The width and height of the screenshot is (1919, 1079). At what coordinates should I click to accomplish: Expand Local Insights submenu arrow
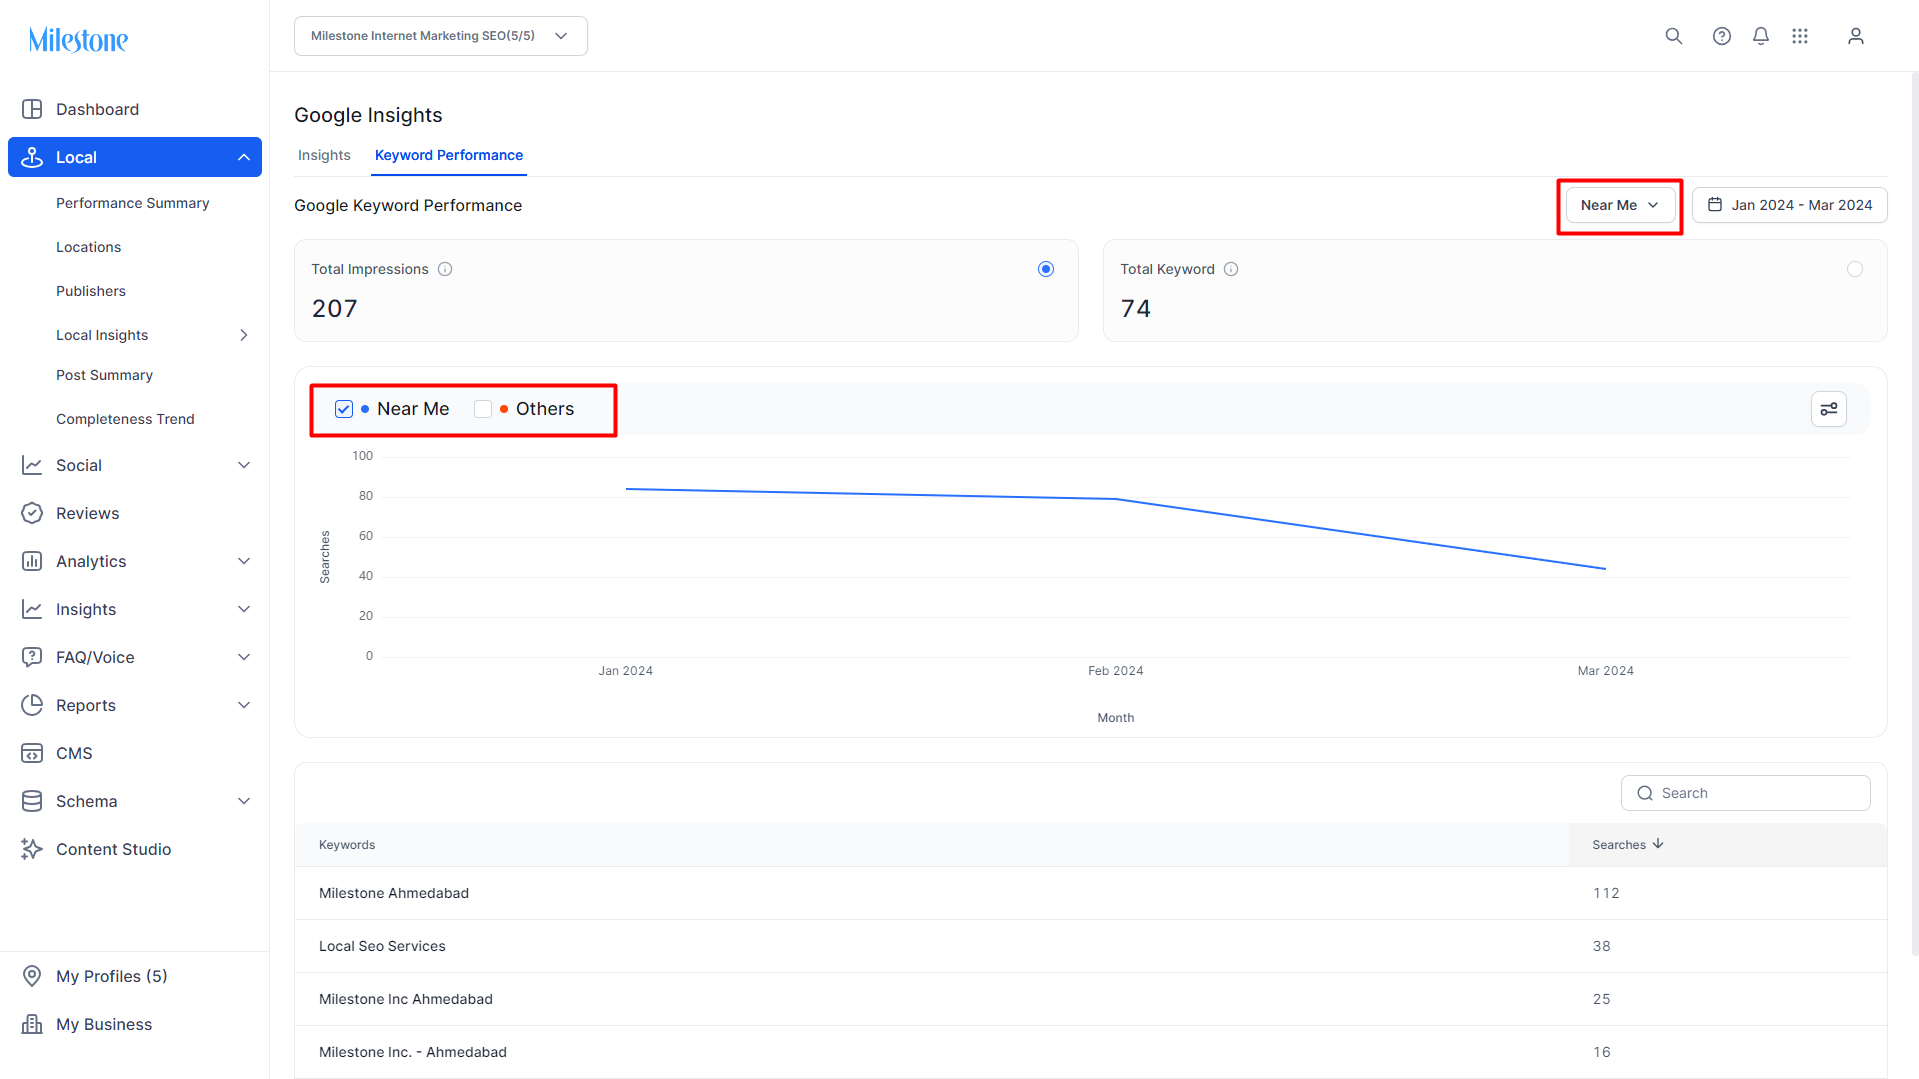[244, 335]
